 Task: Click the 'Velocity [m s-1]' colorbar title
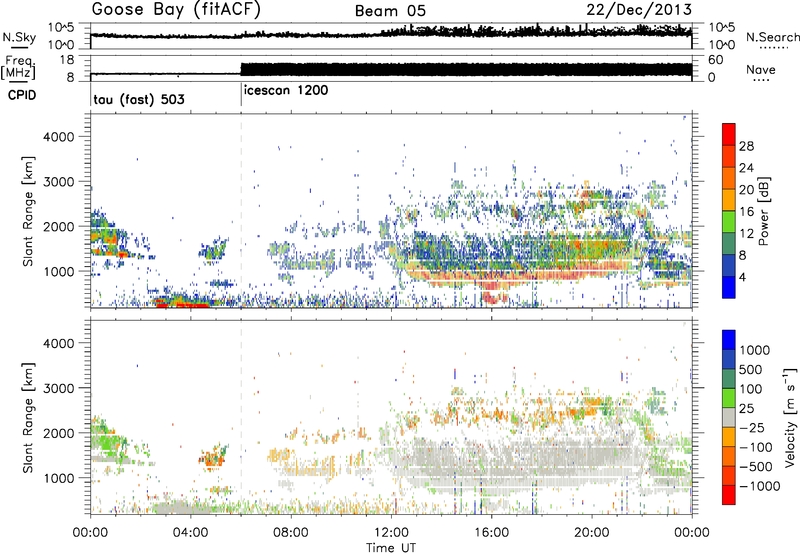tap(790, 417)
